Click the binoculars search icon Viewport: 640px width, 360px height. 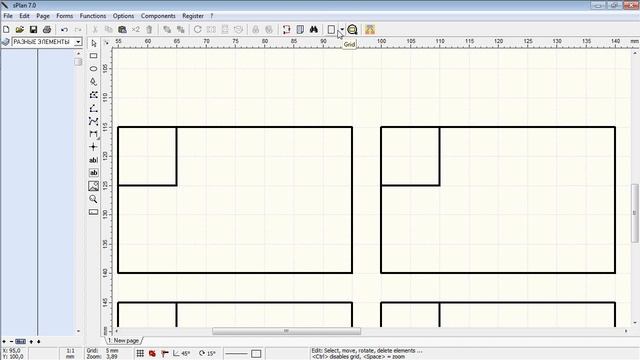click(313, 29)
